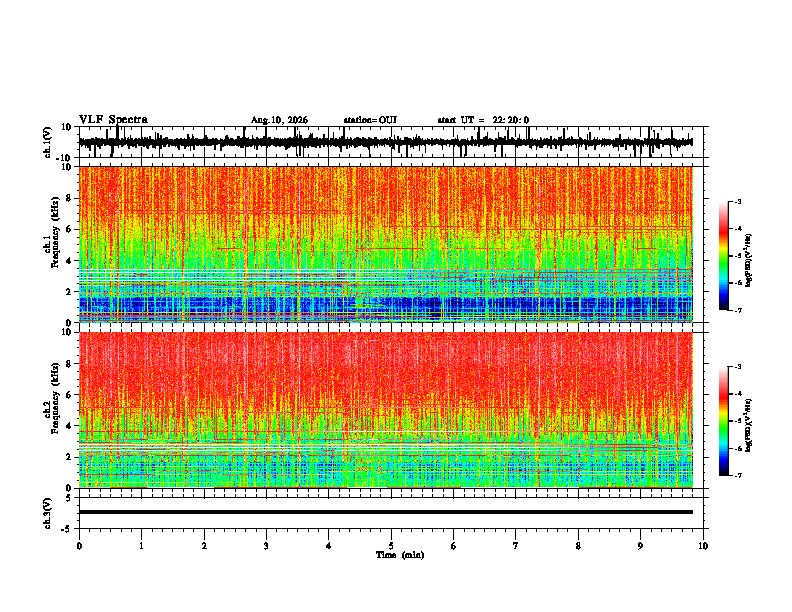Image resolution: width=792 pixels, height=612 pixels.
Task: Click the time axis tick label 3
Action: (266, 546)
